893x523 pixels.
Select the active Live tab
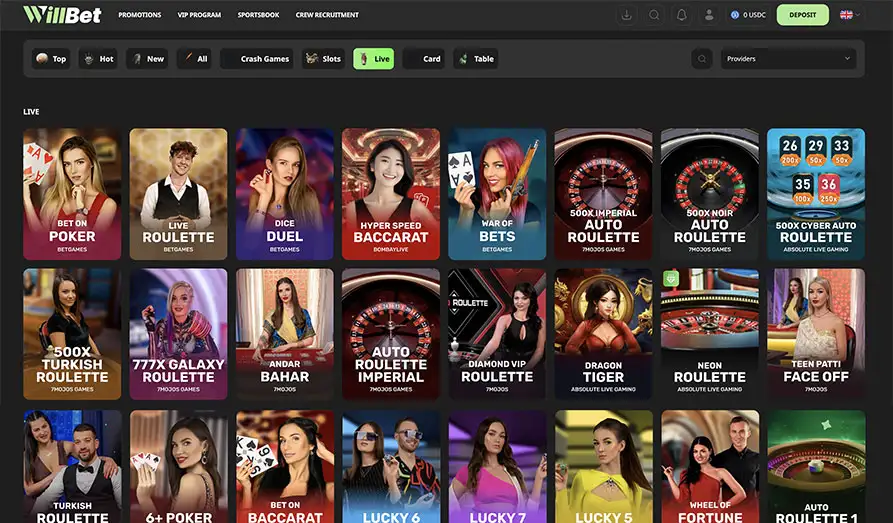pyautogui.click(x=374, y=59)
